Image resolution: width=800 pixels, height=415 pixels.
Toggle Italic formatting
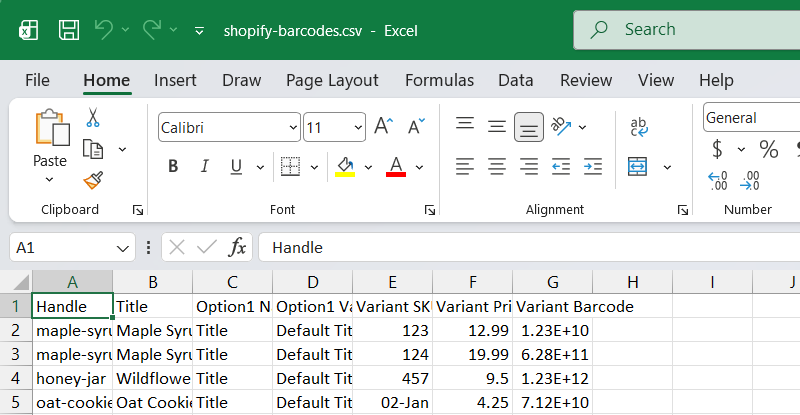coord(205,166)
